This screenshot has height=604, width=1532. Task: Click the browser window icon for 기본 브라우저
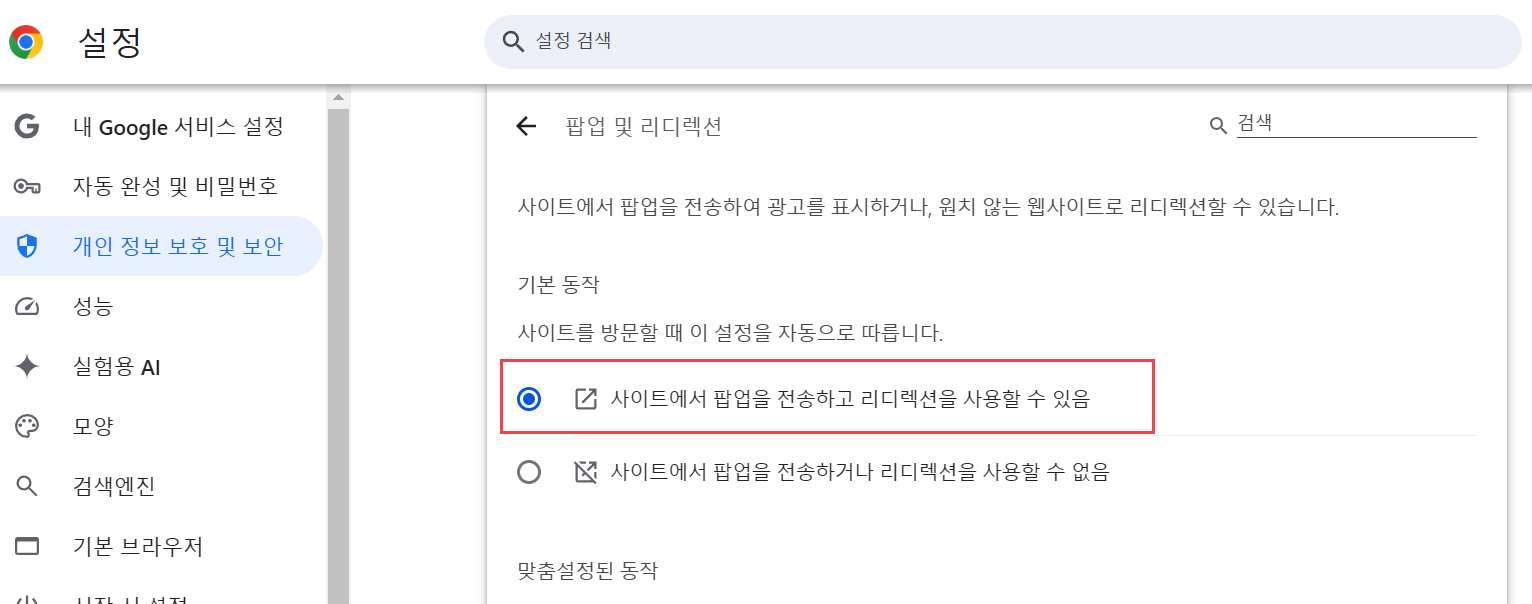pos(27,547)
